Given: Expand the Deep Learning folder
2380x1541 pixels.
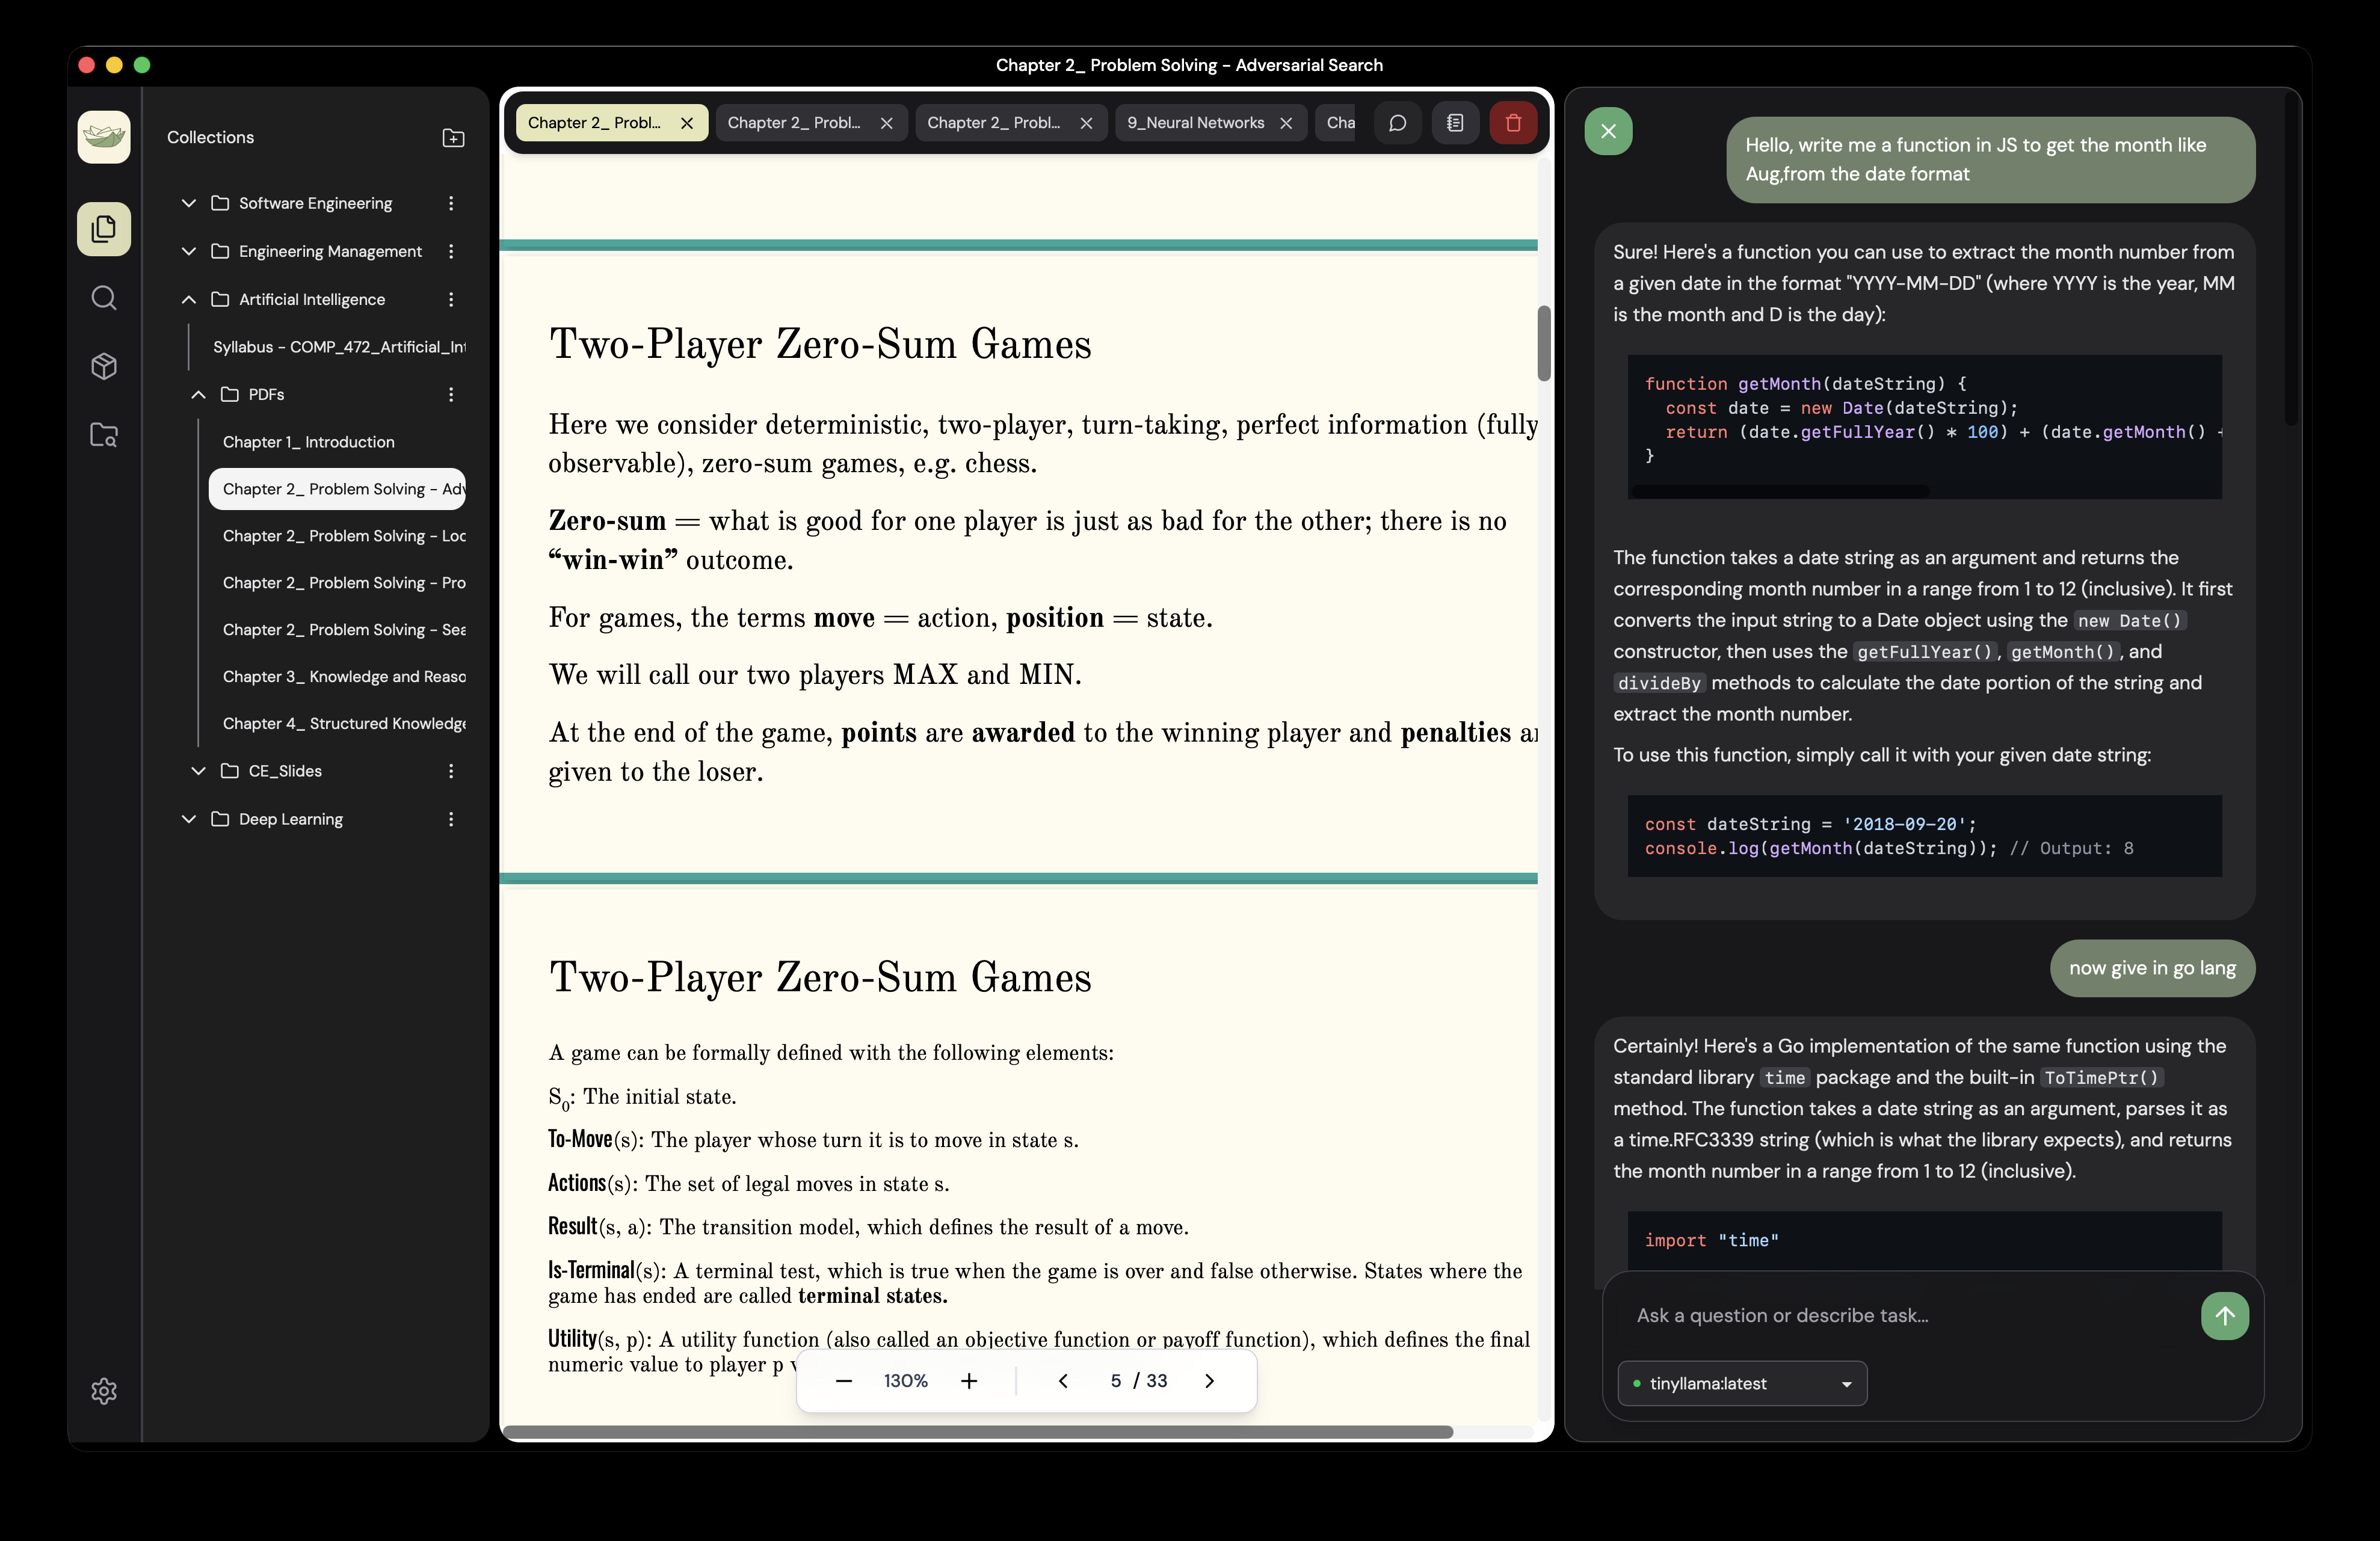Looking at the screenshot, I should (x=189, y=819).
